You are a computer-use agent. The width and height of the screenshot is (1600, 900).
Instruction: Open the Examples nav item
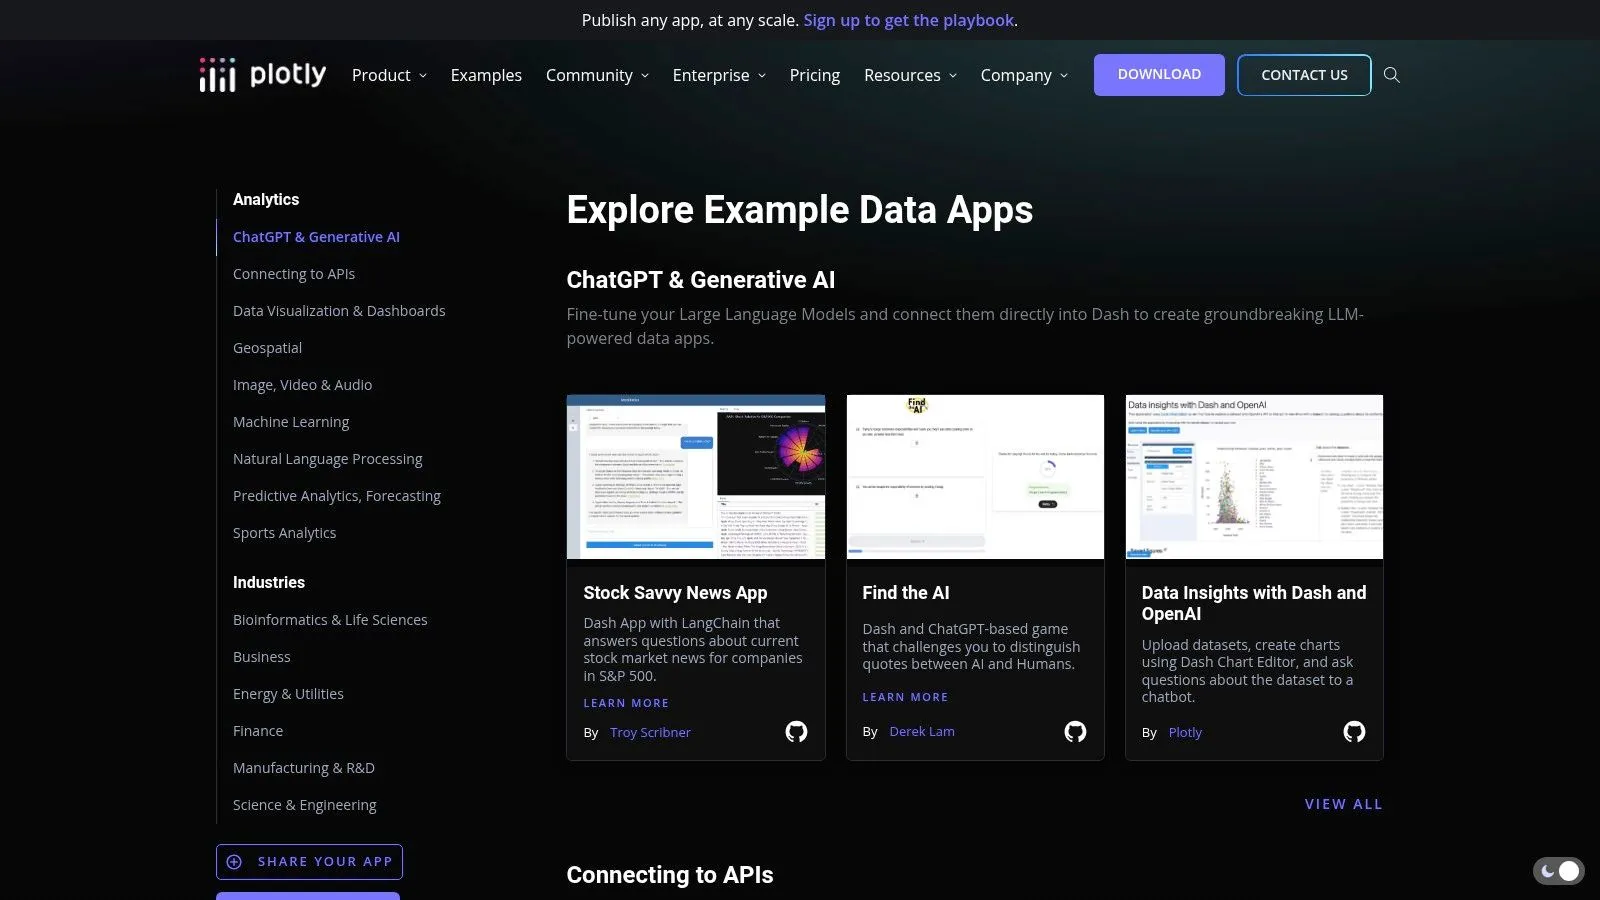coord(486,75)
